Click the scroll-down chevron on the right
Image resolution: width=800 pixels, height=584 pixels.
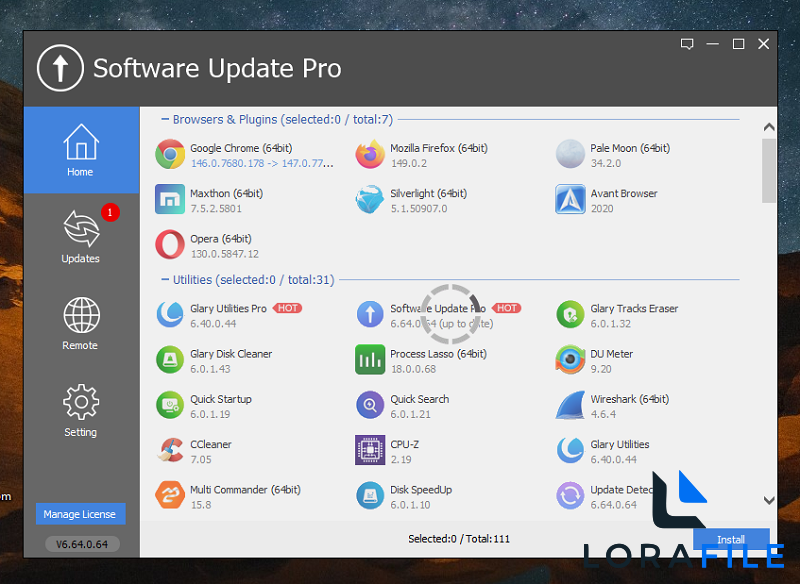point(769,500)
